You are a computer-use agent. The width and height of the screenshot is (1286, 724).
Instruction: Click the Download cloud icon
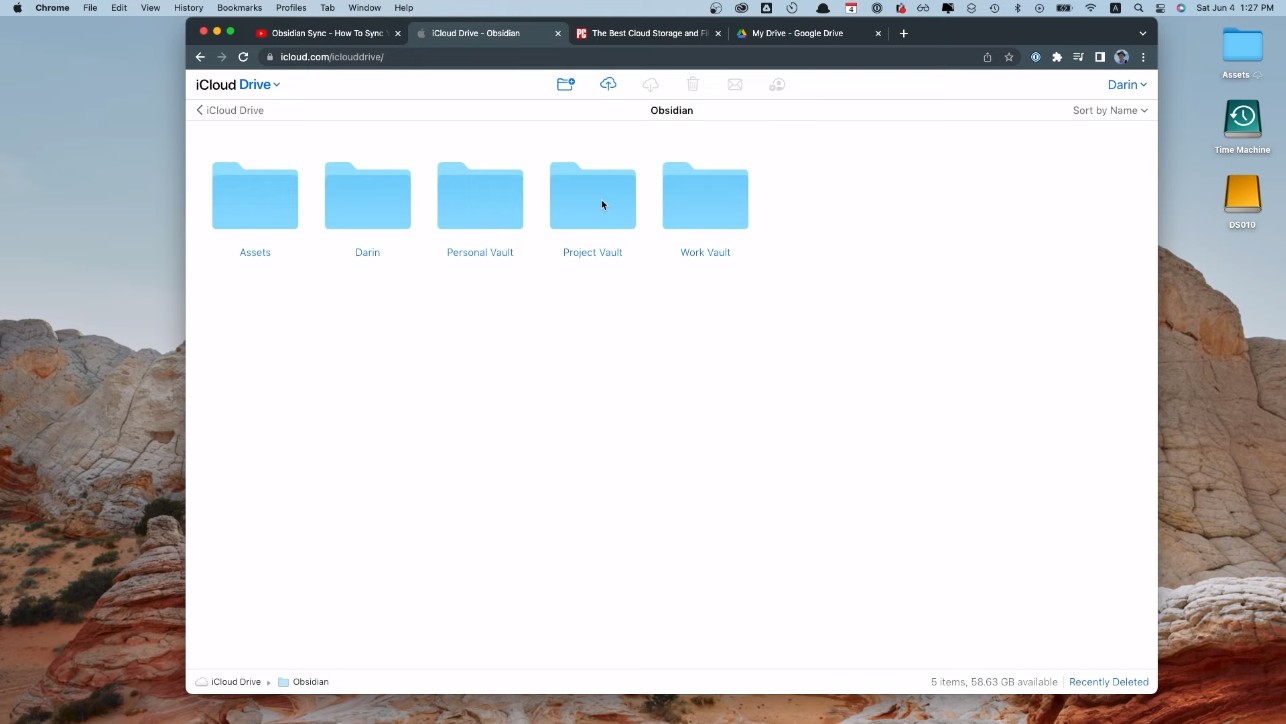point(650,85)
